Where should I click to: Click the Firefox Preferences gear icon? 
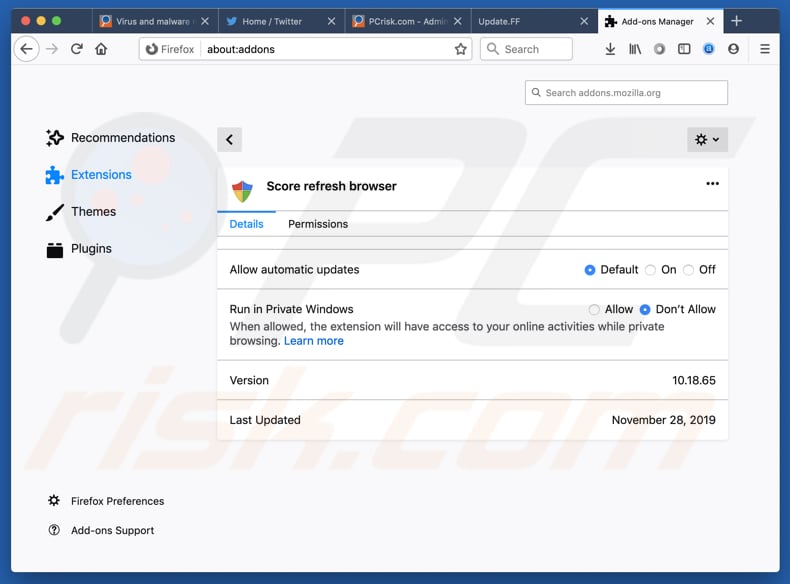(x=54, y=500)
